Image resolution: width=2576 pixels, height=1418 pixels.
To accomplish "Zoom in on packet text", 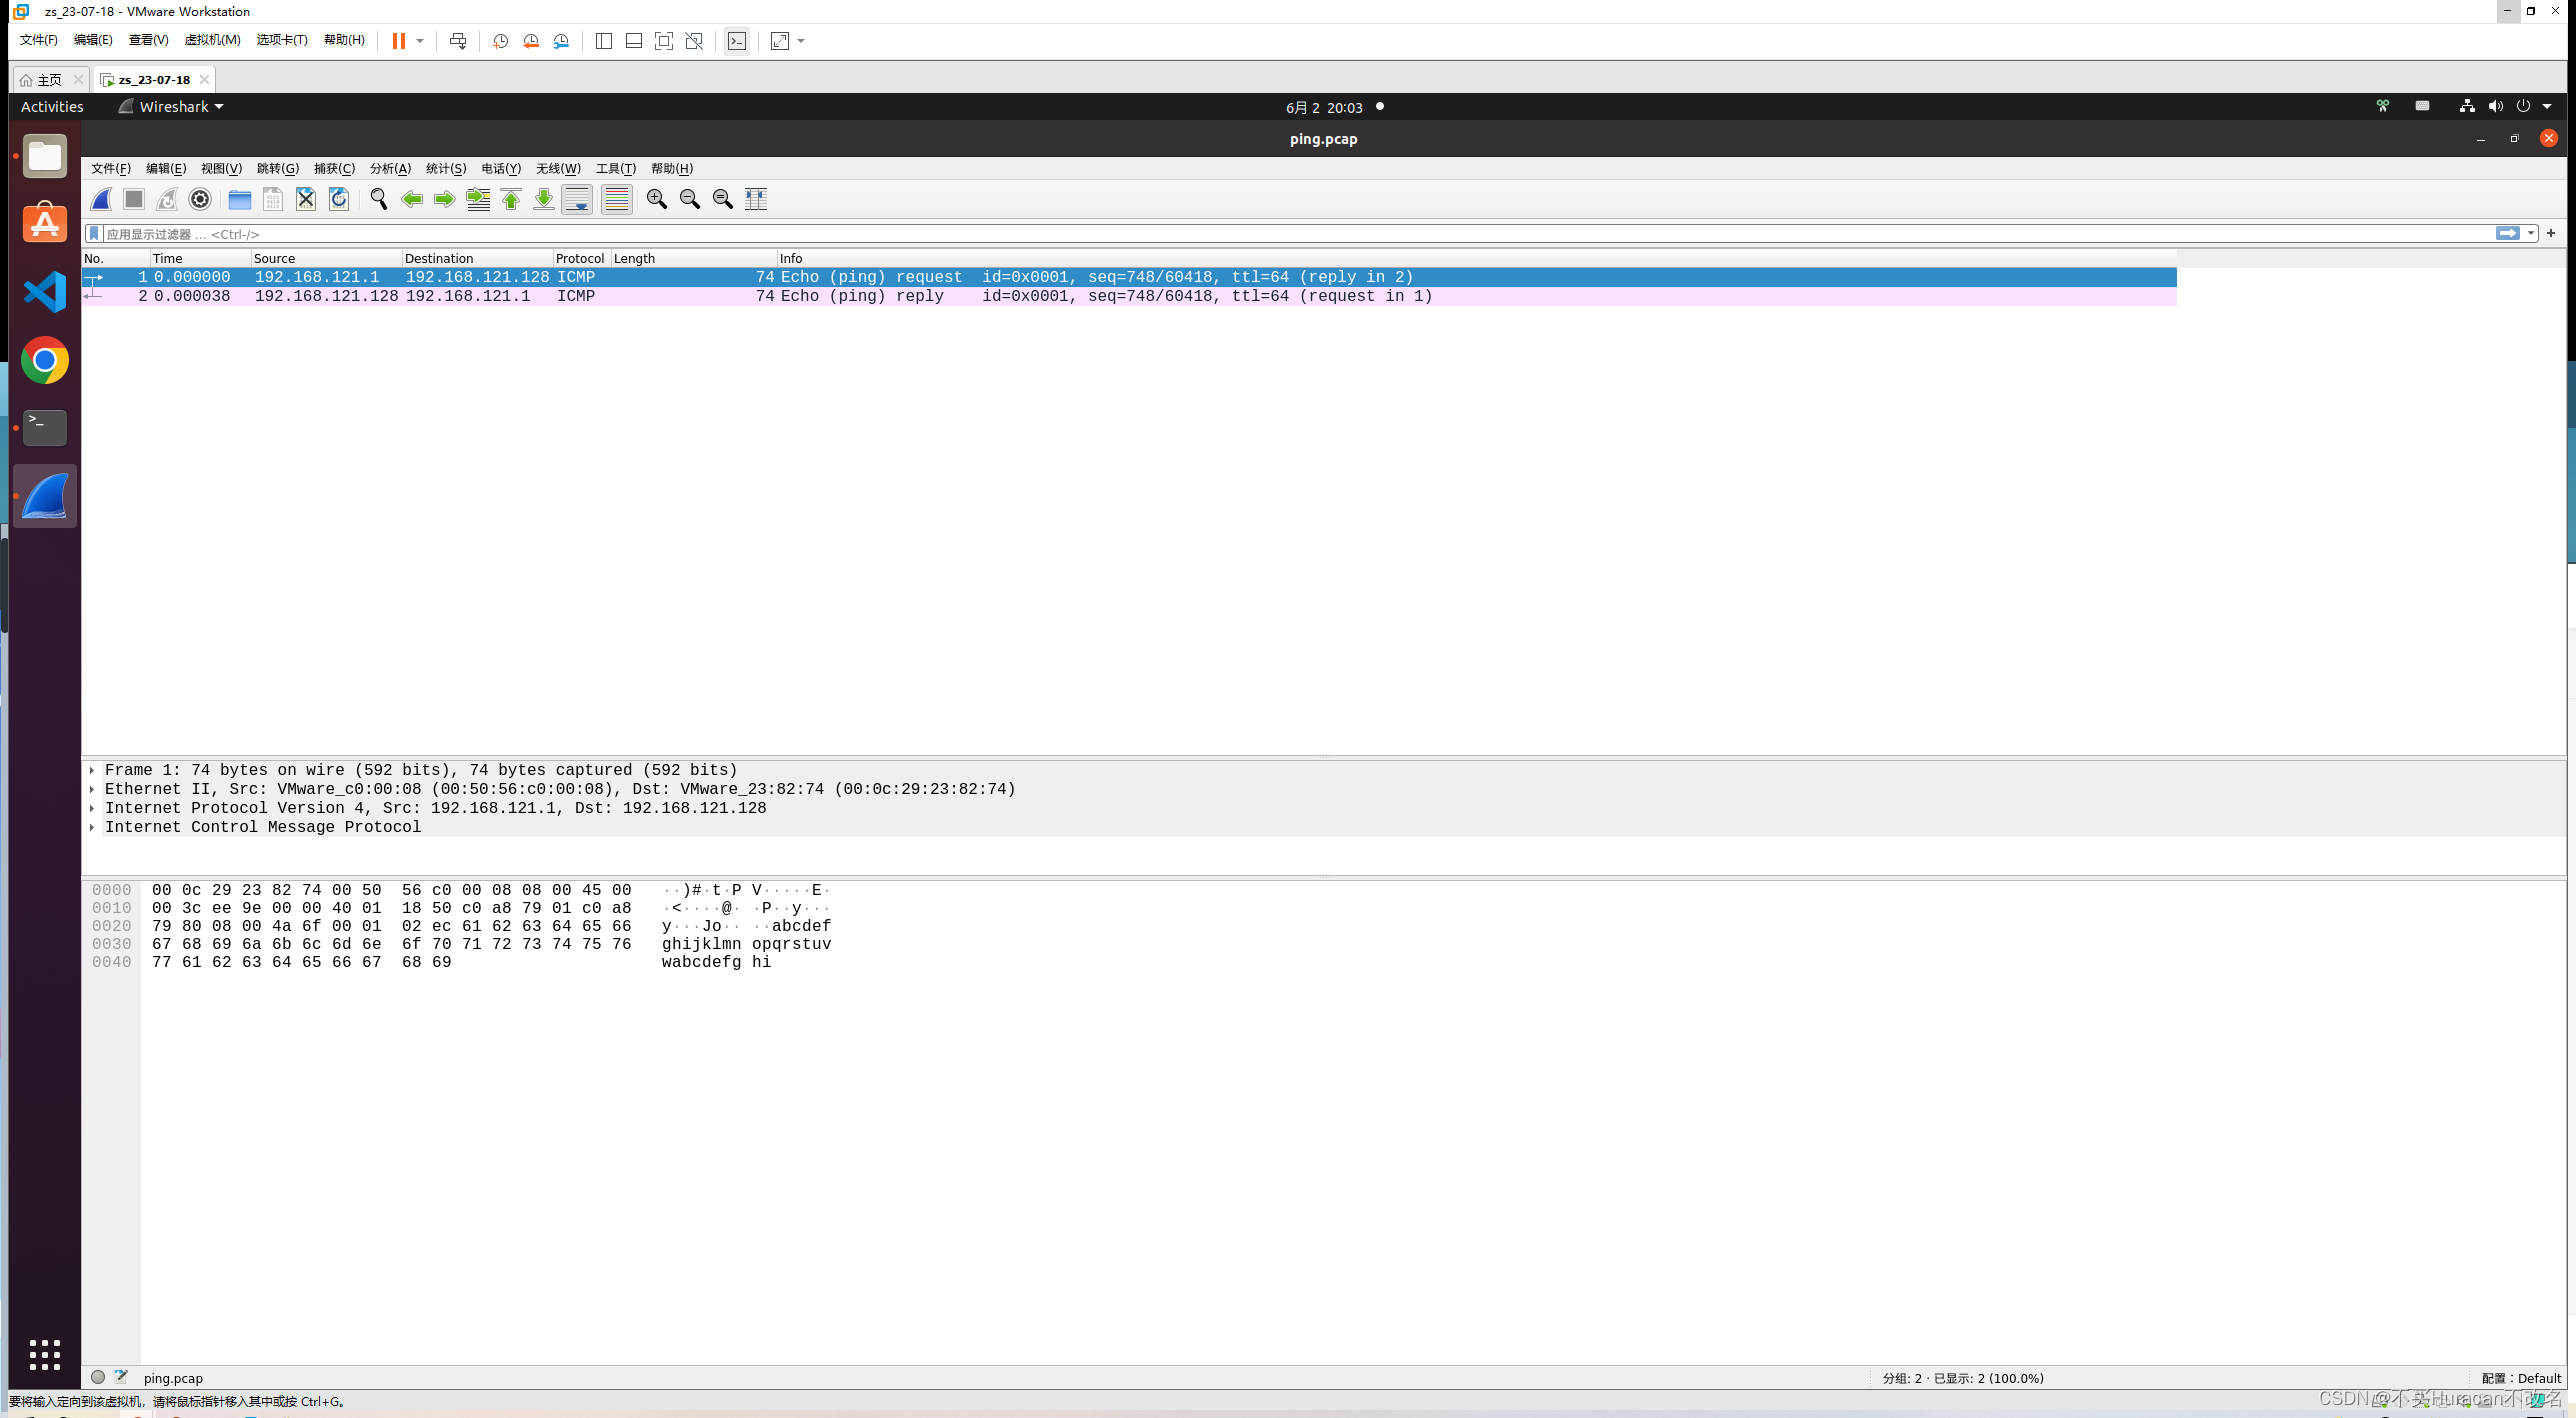I will tap(656, 199).
